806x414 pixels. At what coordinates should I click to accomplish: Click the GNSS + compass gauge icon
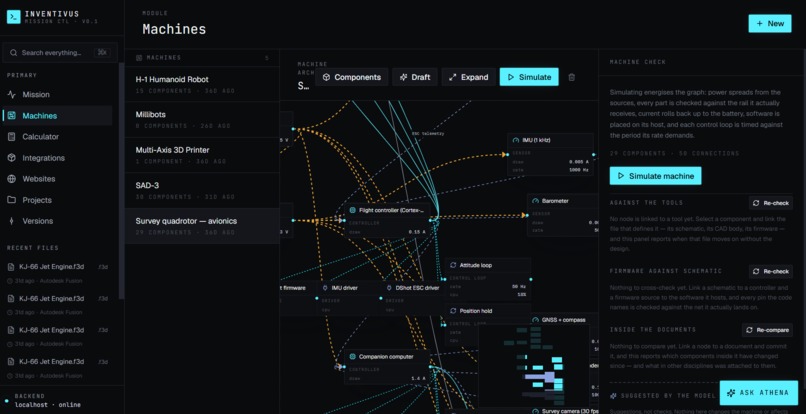[x=535, y=320]
